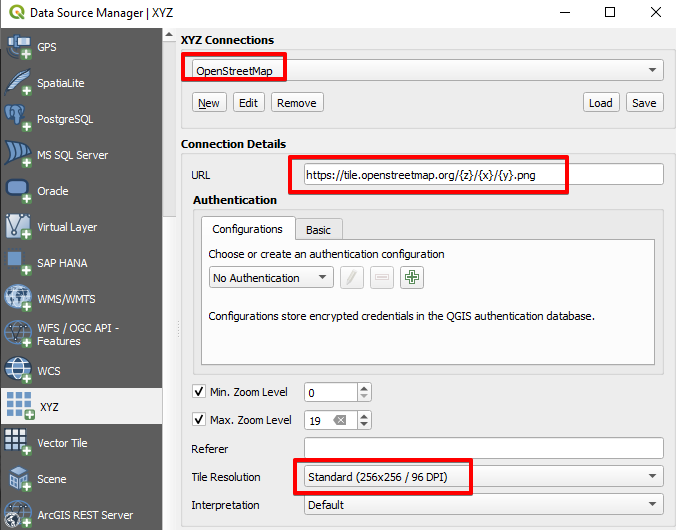Choose the PostgreSQL elephant icon
This screenshot has width=676, height=530.
pos(18,118)
